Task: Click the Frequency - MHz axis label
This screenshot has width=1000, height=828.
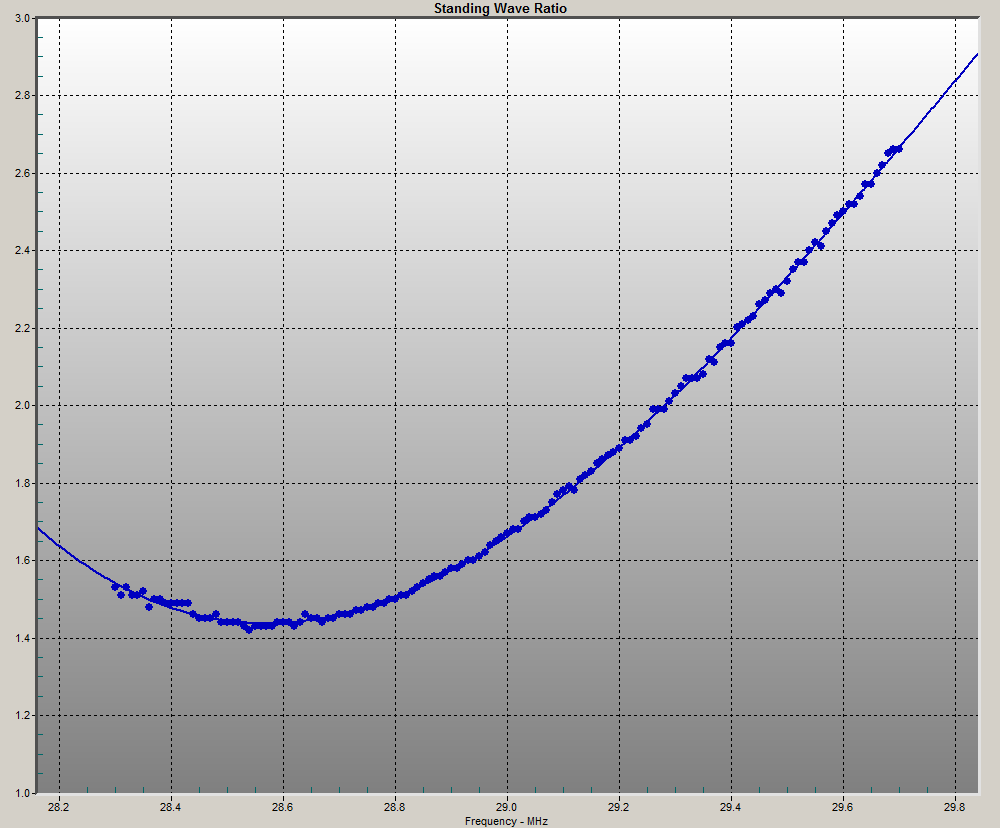Action: pos(506,820)
